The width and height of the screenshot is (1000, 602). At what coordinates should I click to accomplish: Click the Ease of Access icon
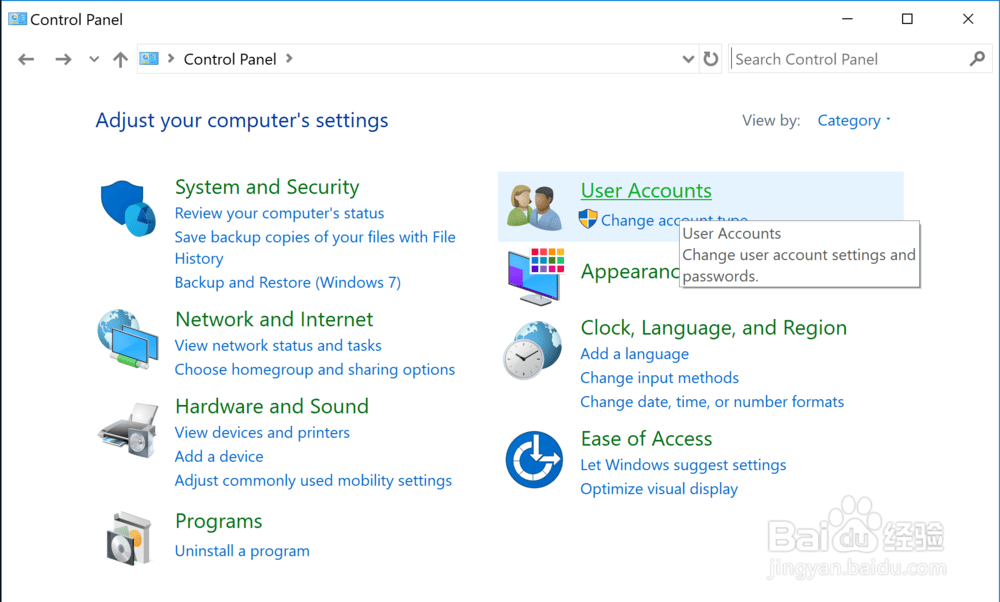tap(534, 460)
